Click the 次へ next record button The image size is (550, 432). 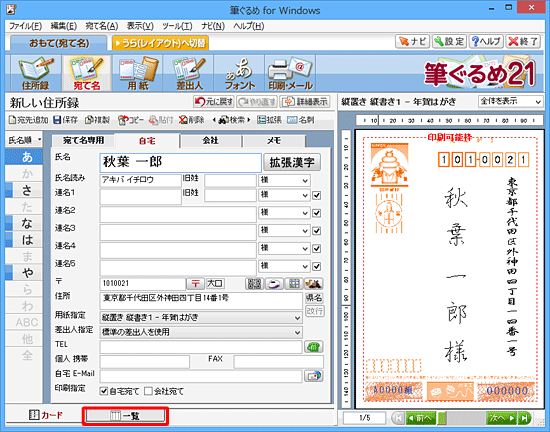tap(502, 418)
